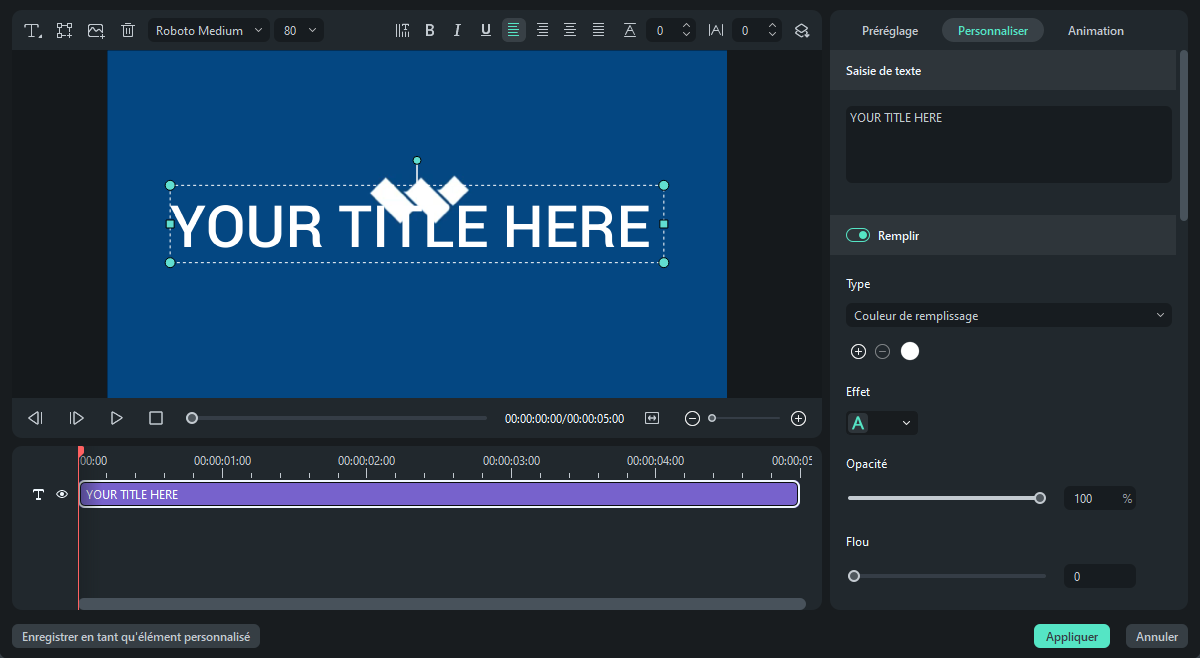Hide the YOUR TITLE HERE track
The image size is (1200, 658).
pos(62,494)
